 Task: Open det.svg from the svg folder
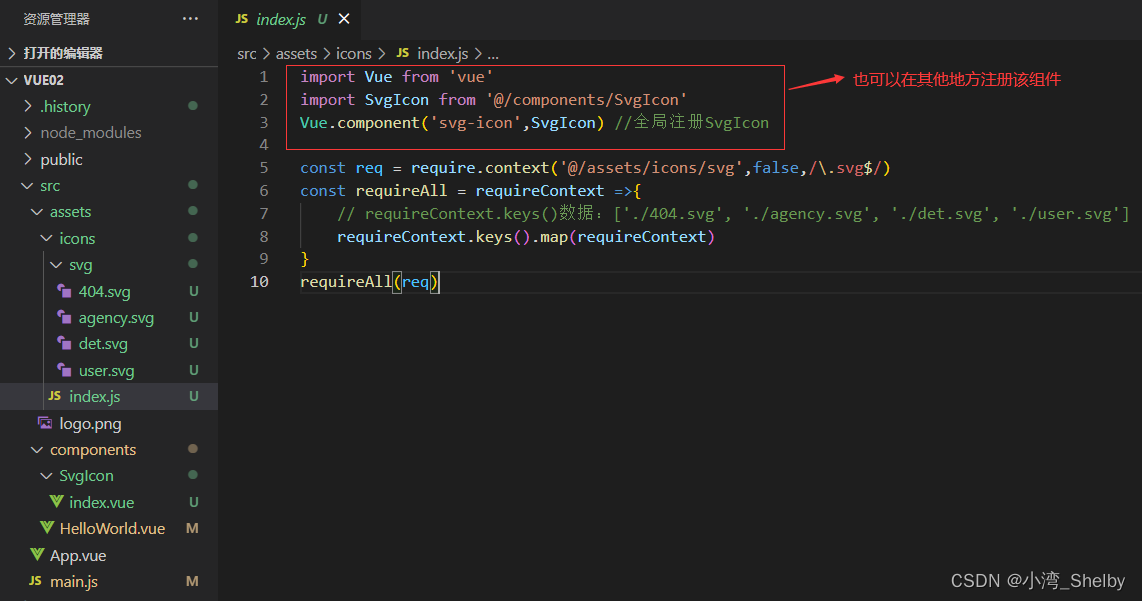click(103, 344)
